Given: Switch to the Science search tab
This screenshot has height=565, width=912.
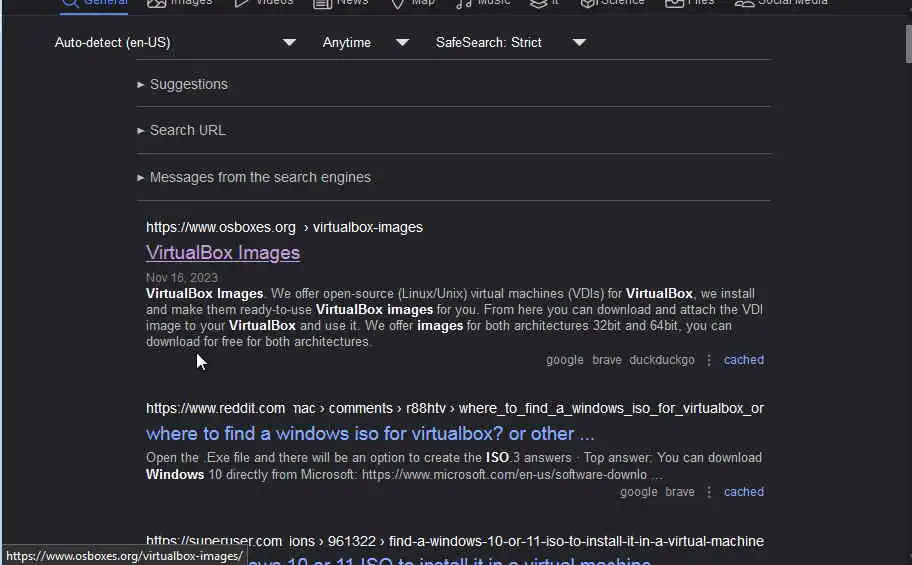Looking at the screenshot, I should click(612, 3).
